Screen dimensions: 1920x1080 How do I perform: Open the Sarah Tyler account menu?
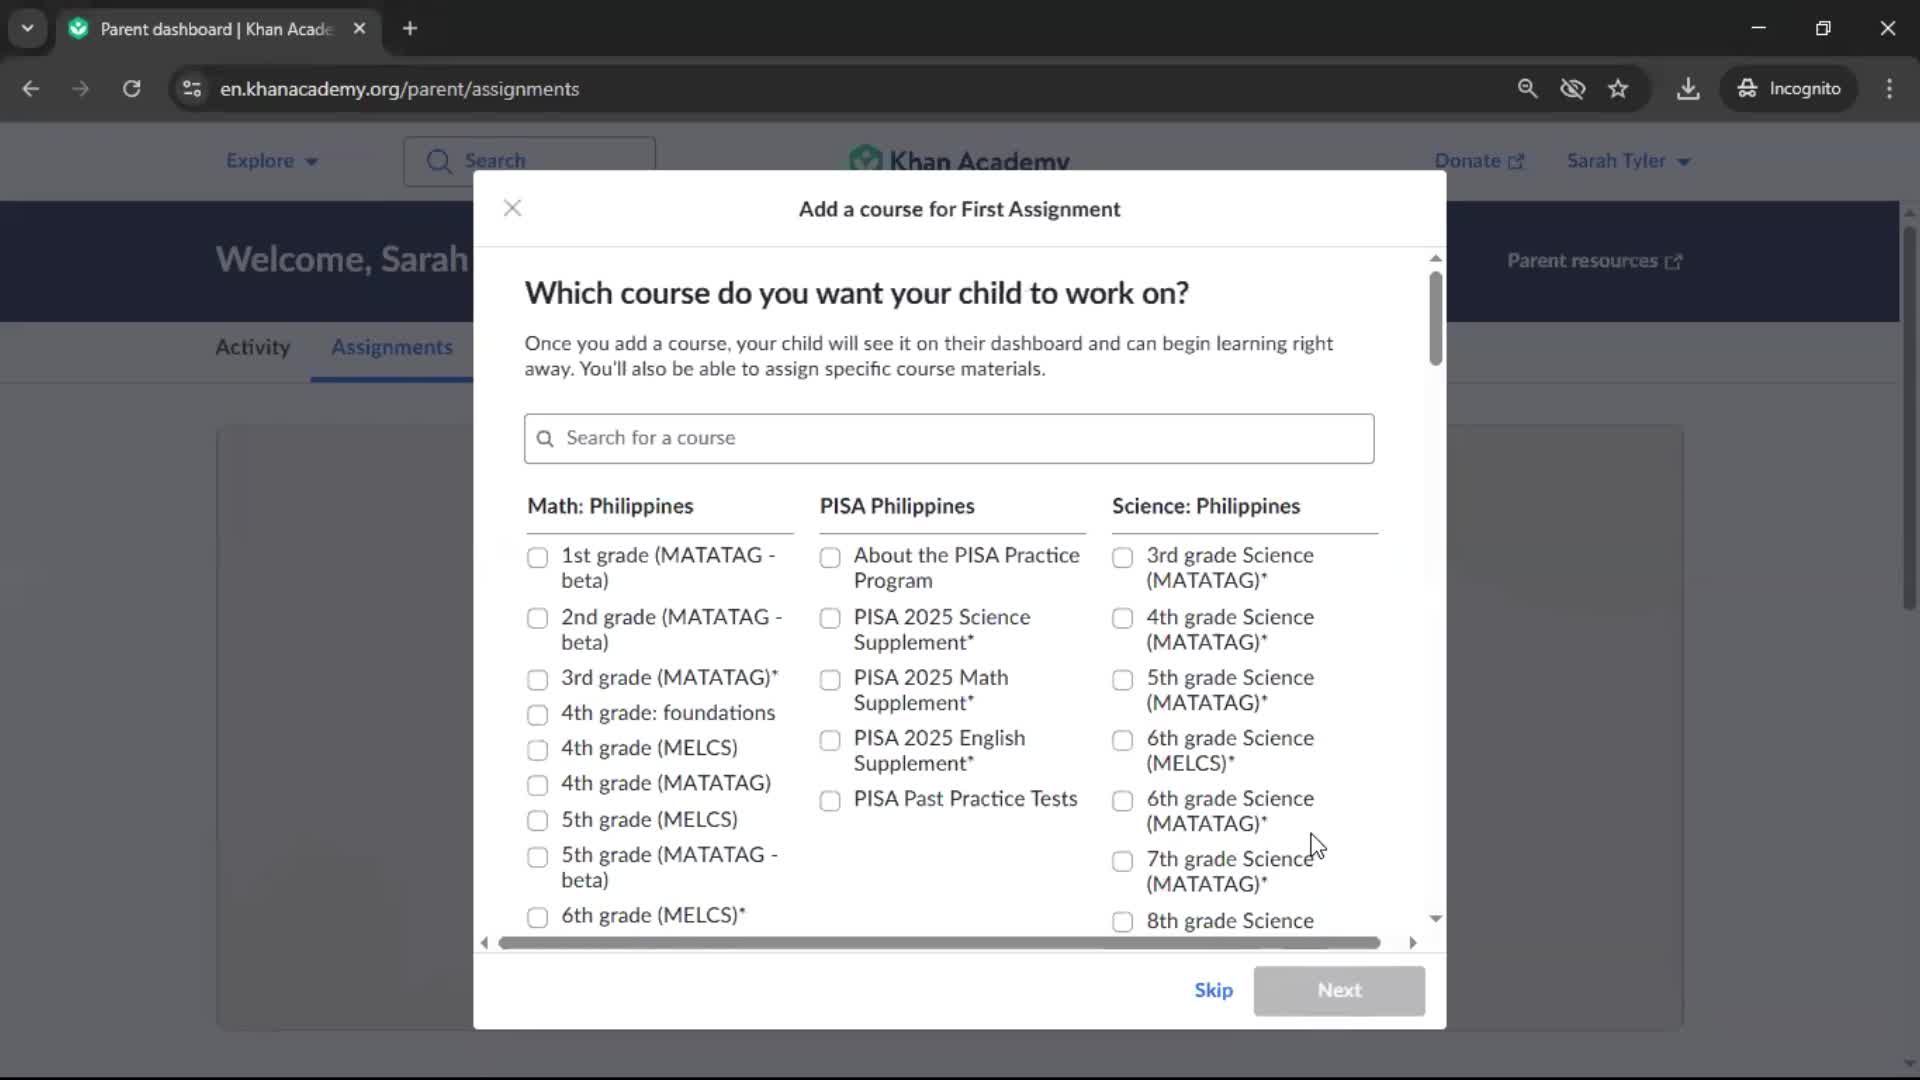point(1628,161)
